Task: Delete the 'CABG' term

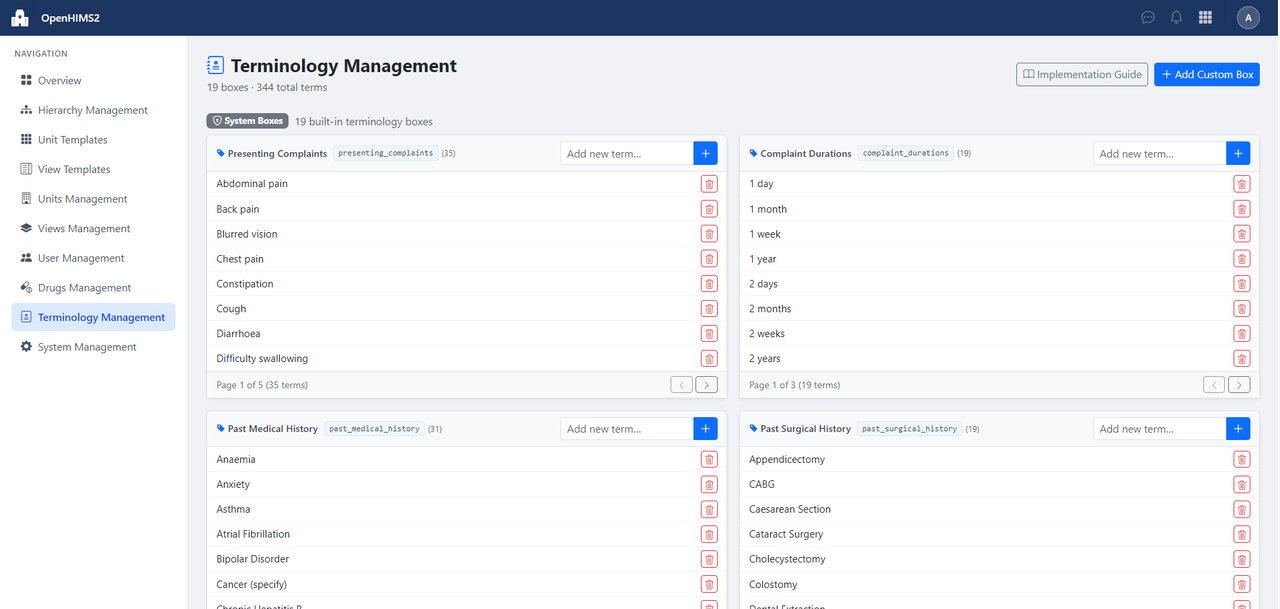Action: coord(1242,485)
